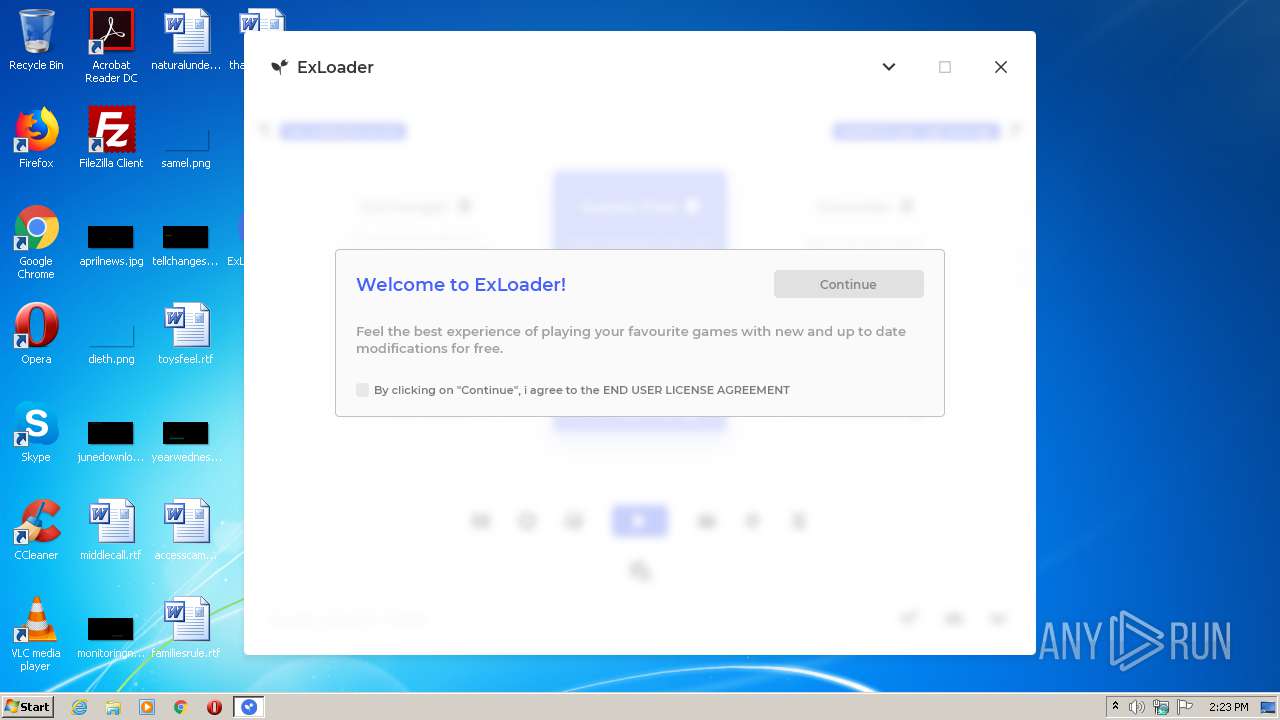
Task: Select Opera desktop shortcut
Action: pyautogui.click(x=36, y=334)
